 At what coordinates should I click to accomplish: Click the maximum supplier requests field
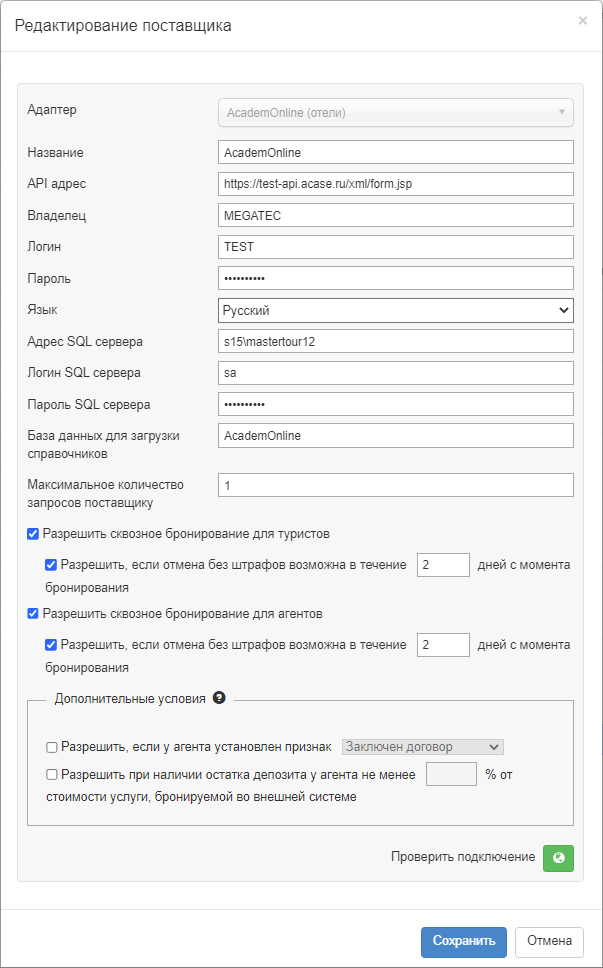(395, 485)
